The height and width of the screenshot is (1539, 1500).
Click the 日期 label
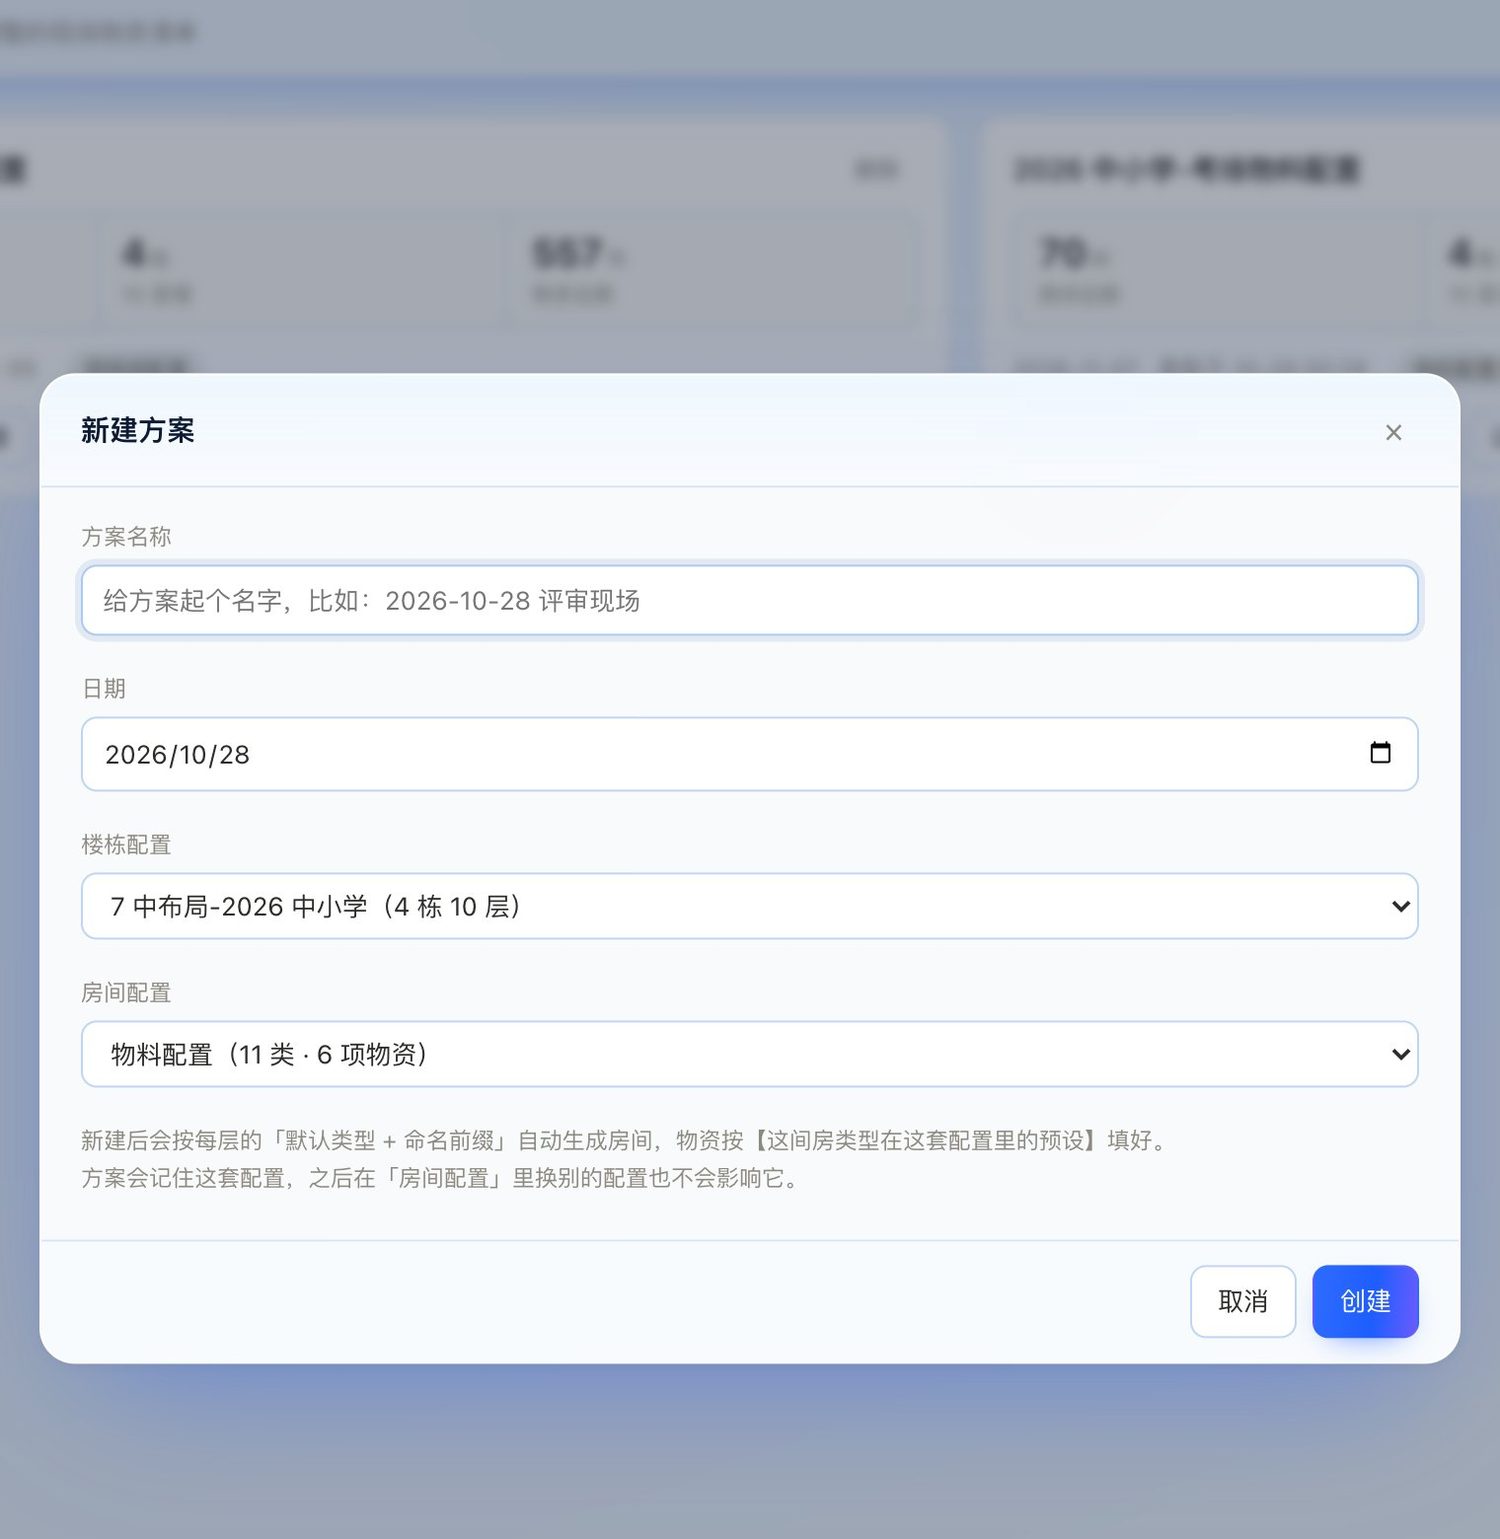click(x=104, y=689)
